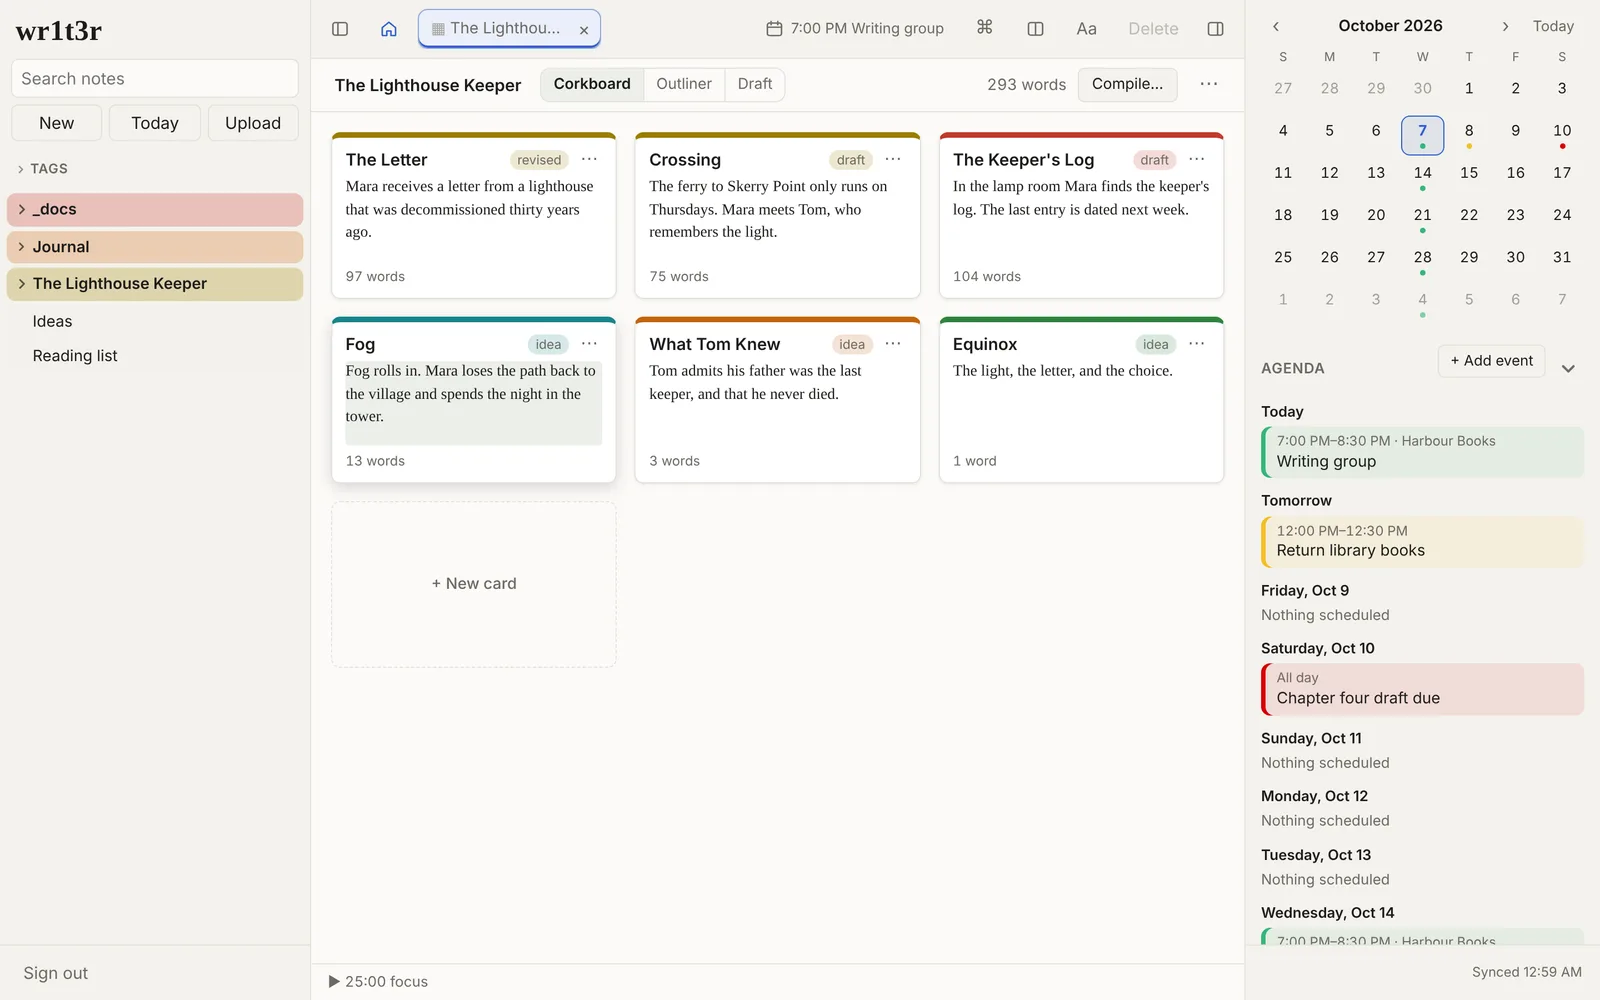Open the Aa typography settings
The height and width of the screenshot is (1000, 1600).
click(x=1087, y=29)
